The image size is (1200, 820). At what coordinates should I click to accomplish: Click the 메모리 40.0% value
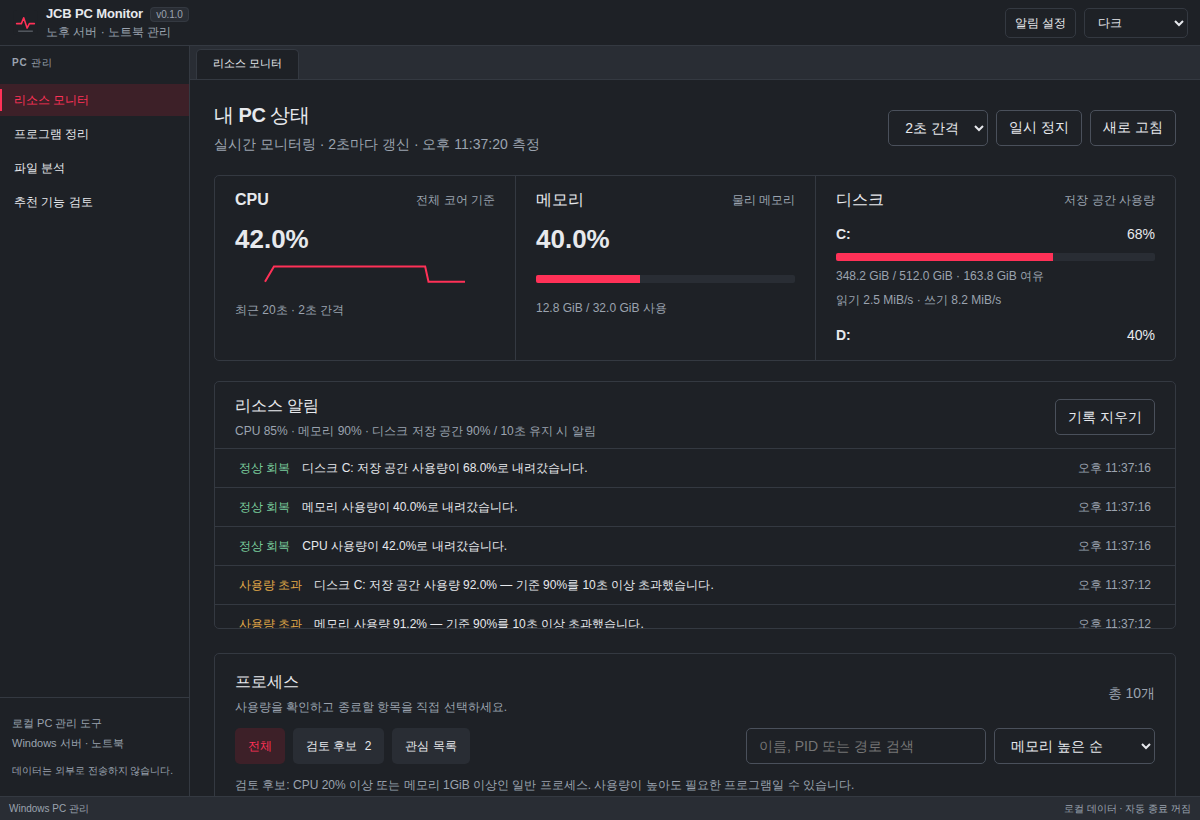pos(573,240)
